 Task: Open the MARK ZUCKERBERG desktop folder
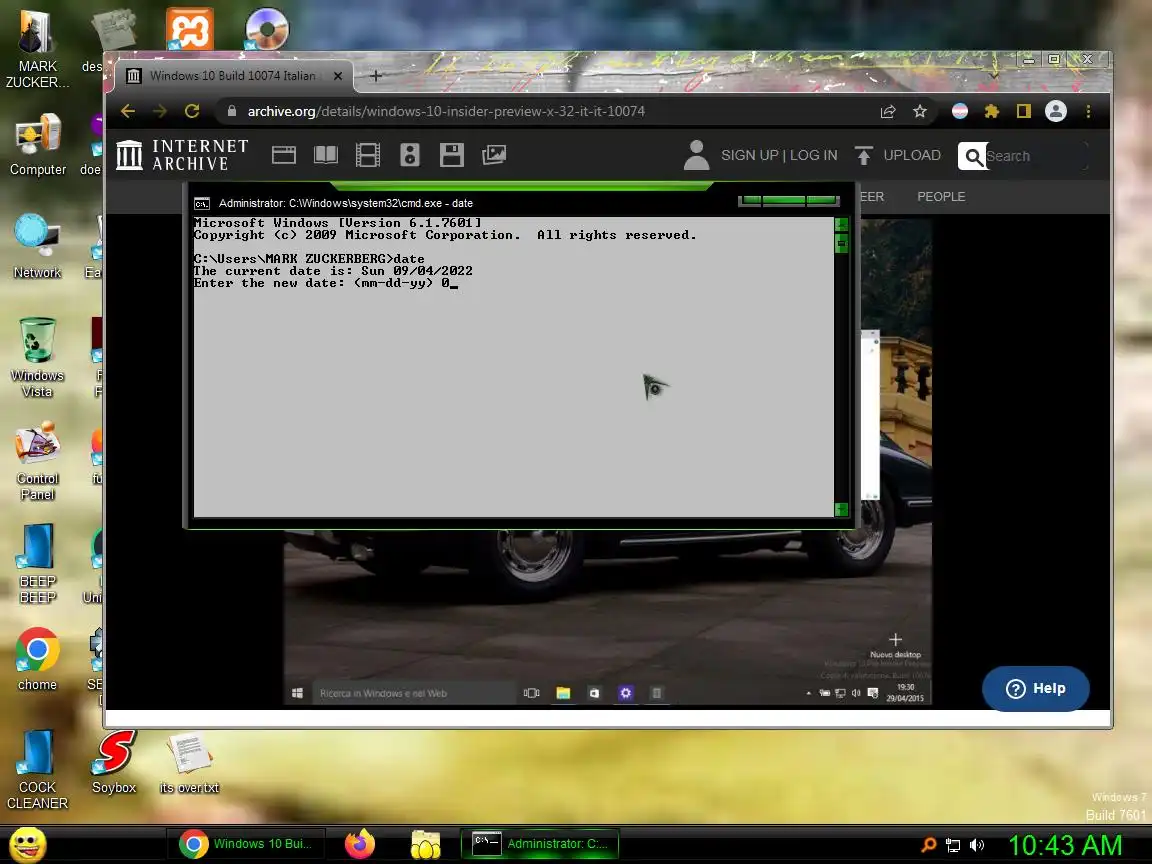pos(37,48)
